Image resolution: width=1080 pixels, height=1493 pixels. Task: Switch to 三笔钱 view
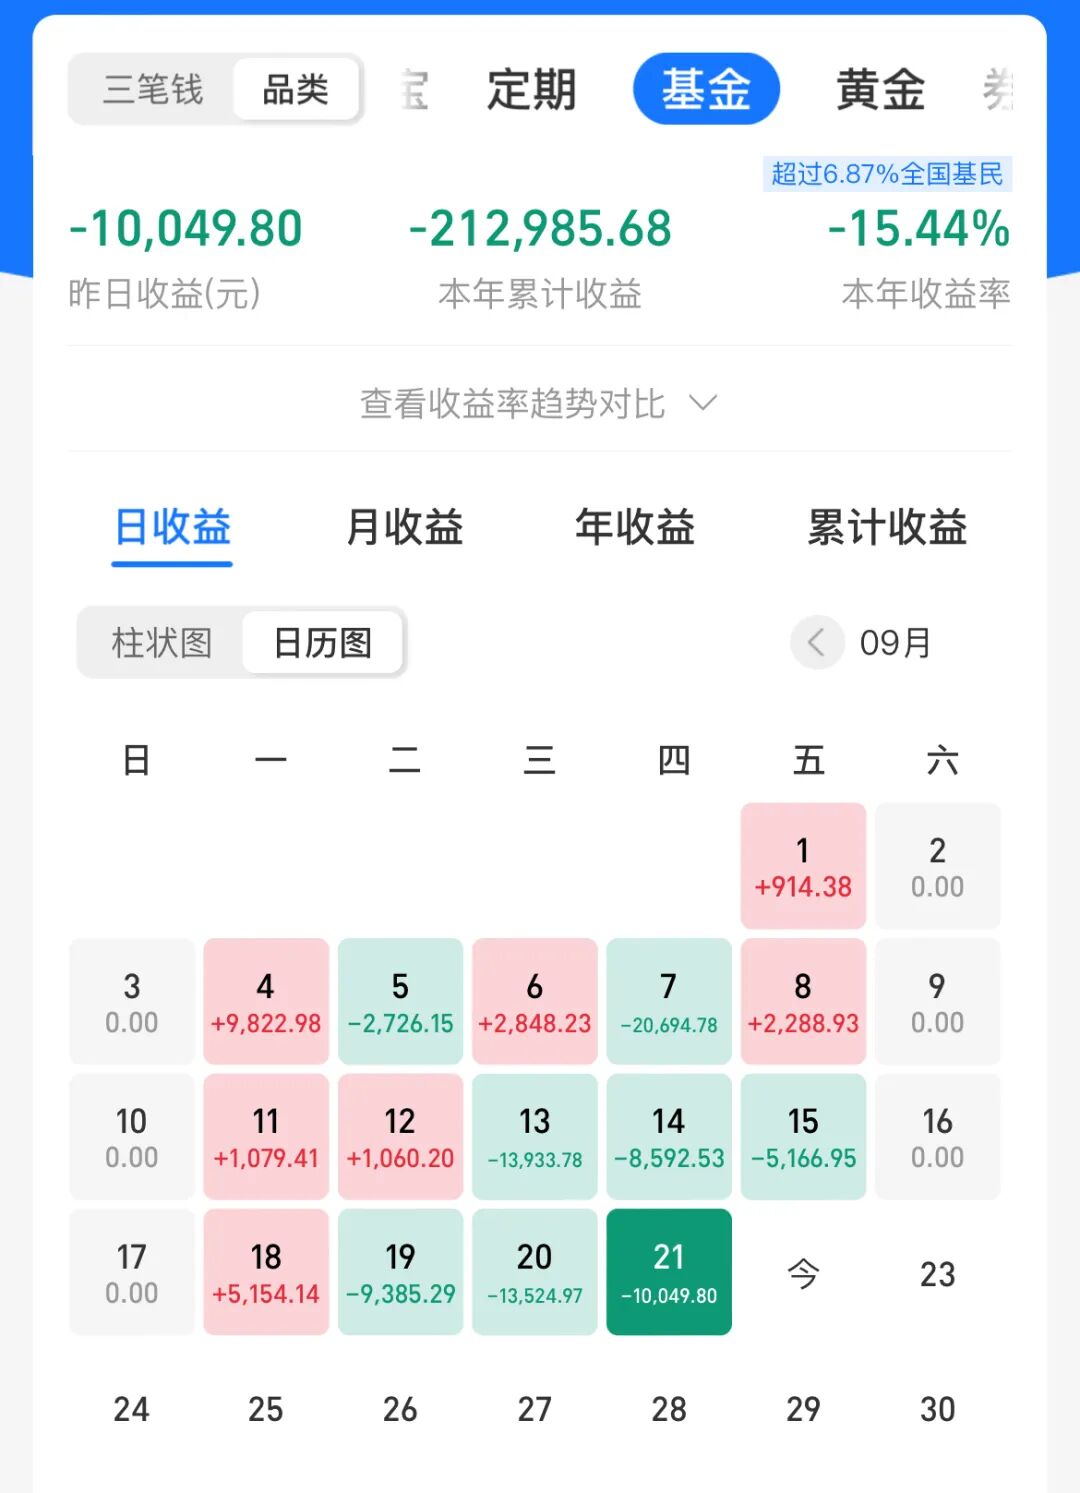coord(153,90)
